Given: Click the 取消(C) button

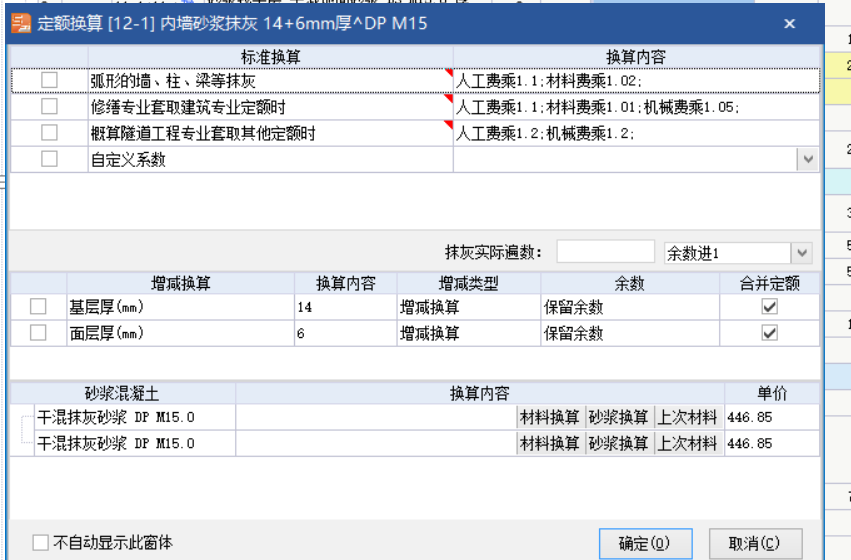Looking at the screenshot, I should [755, 543].
